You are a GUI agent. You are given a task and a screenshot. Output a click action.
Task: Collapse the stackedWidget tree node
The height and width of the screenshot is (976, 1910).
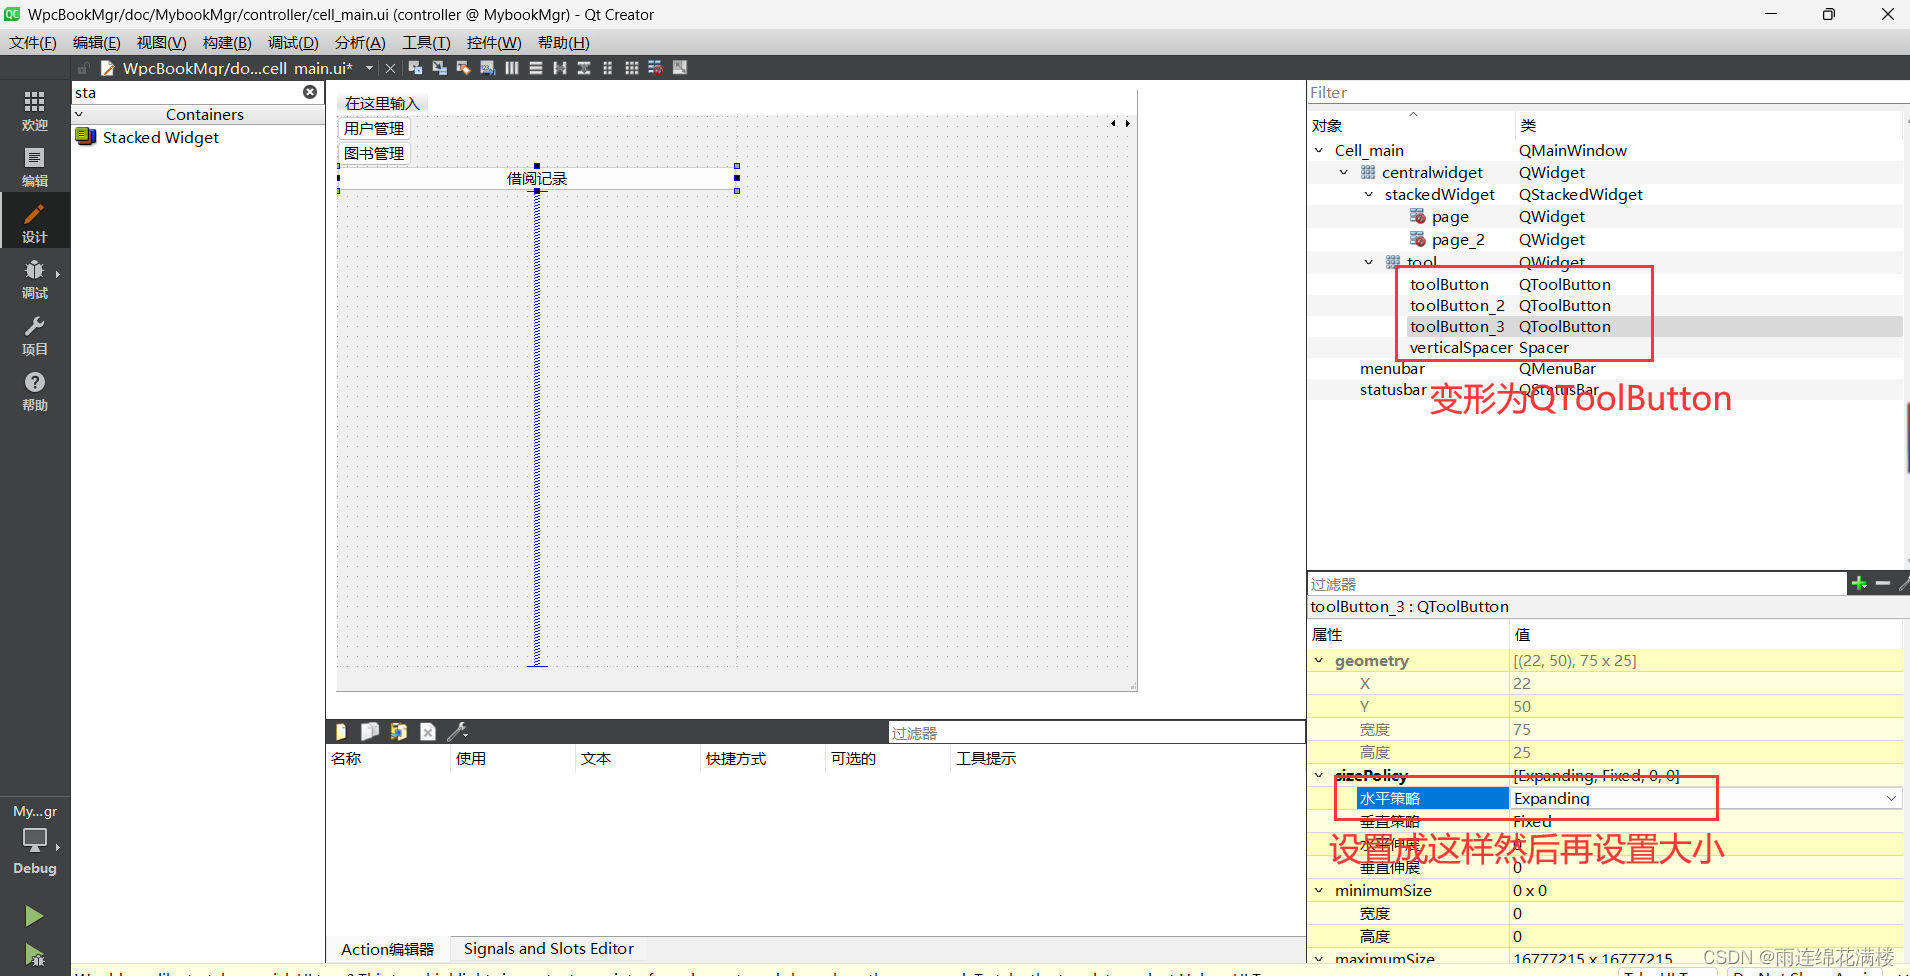(x=1369, y=194)
